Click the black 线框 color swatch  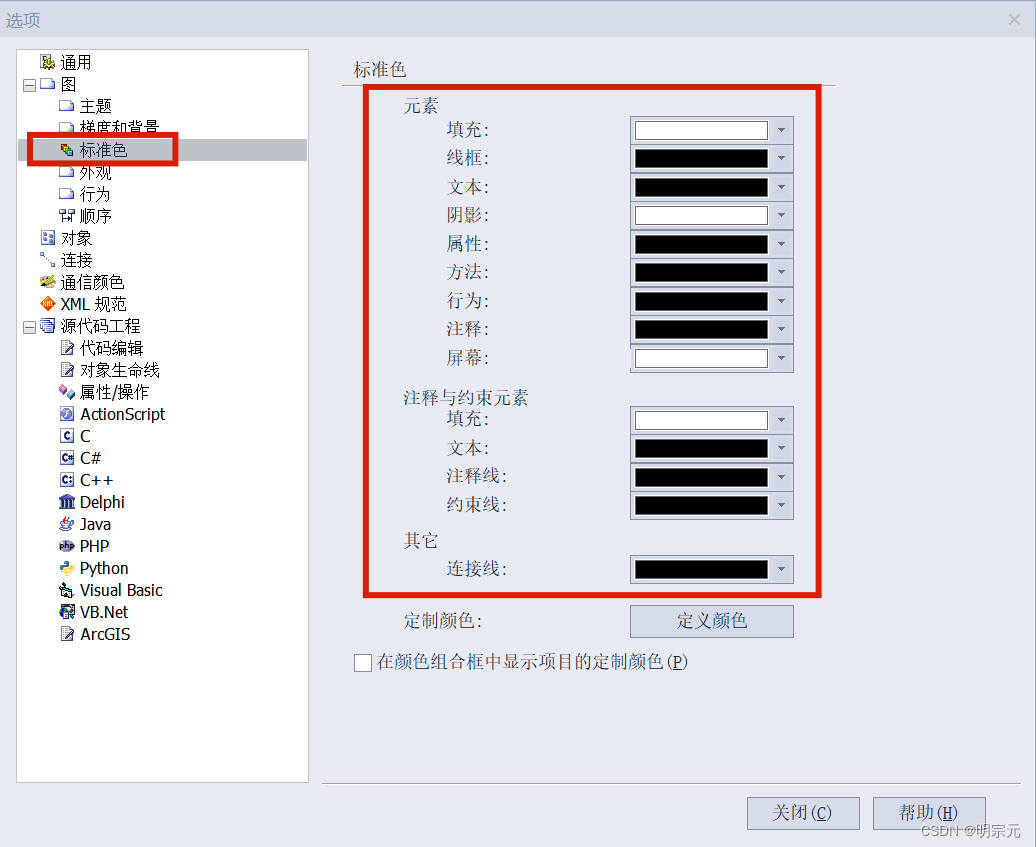point(701,159)
